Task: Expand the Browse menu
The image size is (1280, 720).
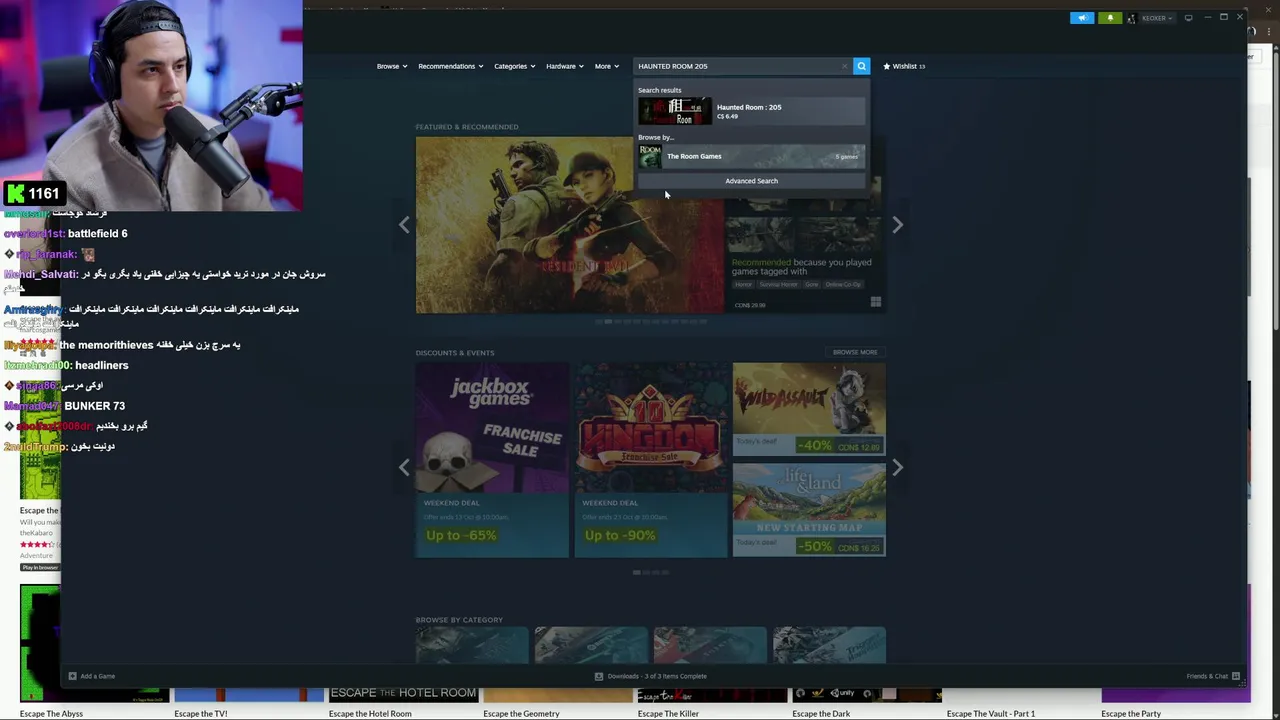Action: [392, 66]
